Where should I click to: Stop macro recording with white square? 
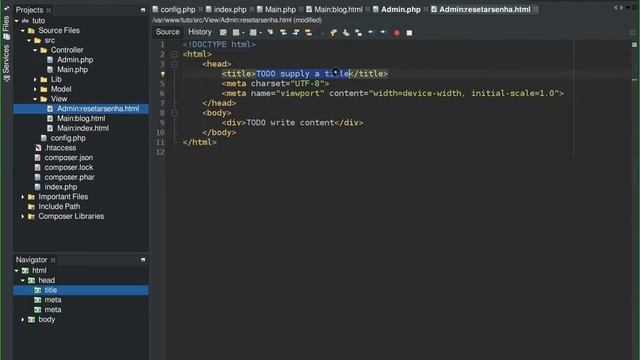409,33
